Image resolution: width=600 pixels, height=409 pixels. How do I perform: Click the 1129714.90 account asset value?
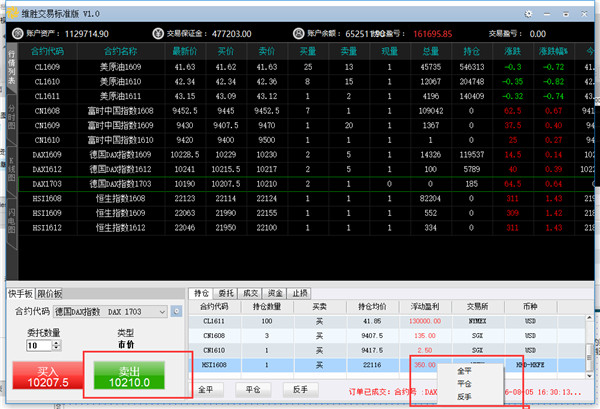click(x=86, y=34)
